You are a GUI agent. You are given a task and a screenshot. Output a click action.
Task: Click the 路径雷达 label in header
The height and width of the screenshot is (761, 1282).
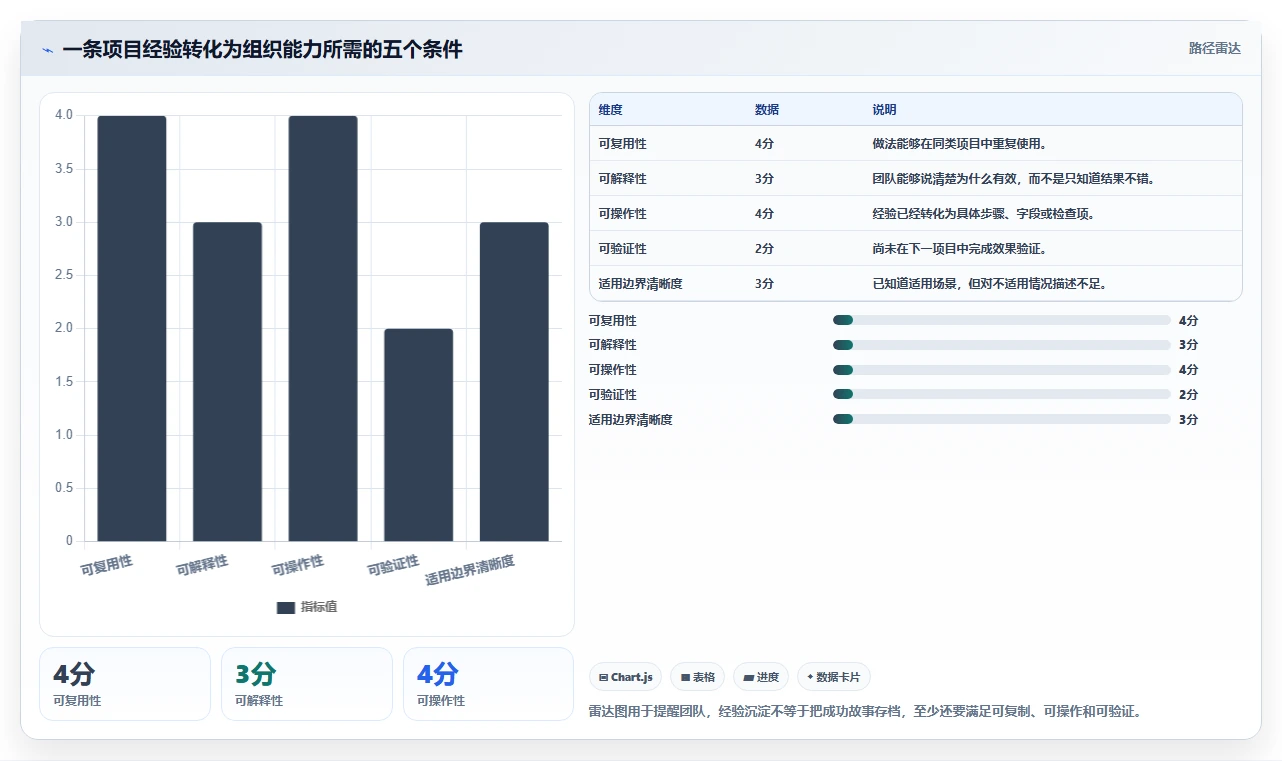pyautogui.click(x=1214, y=48)
